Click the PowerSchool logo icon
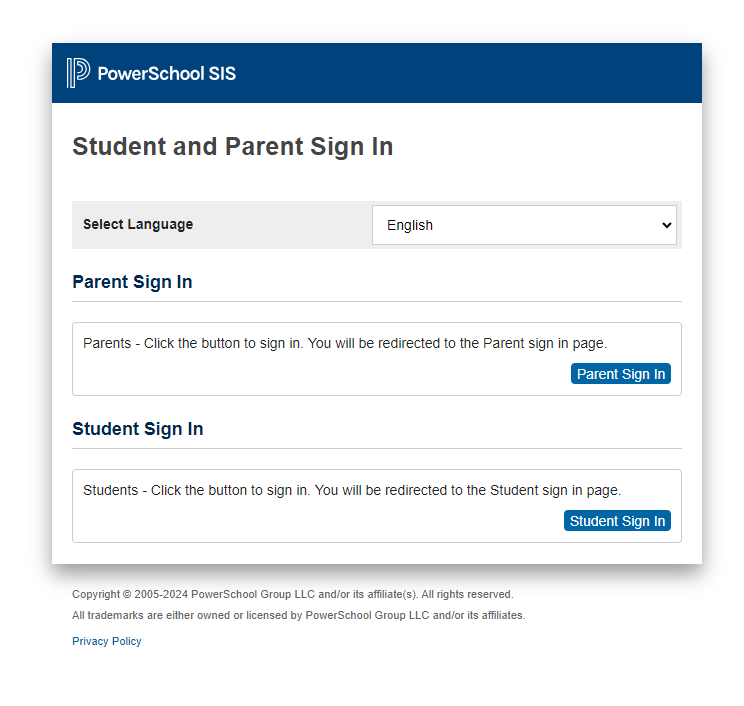 pyautogui.click(x=78, y=73)
